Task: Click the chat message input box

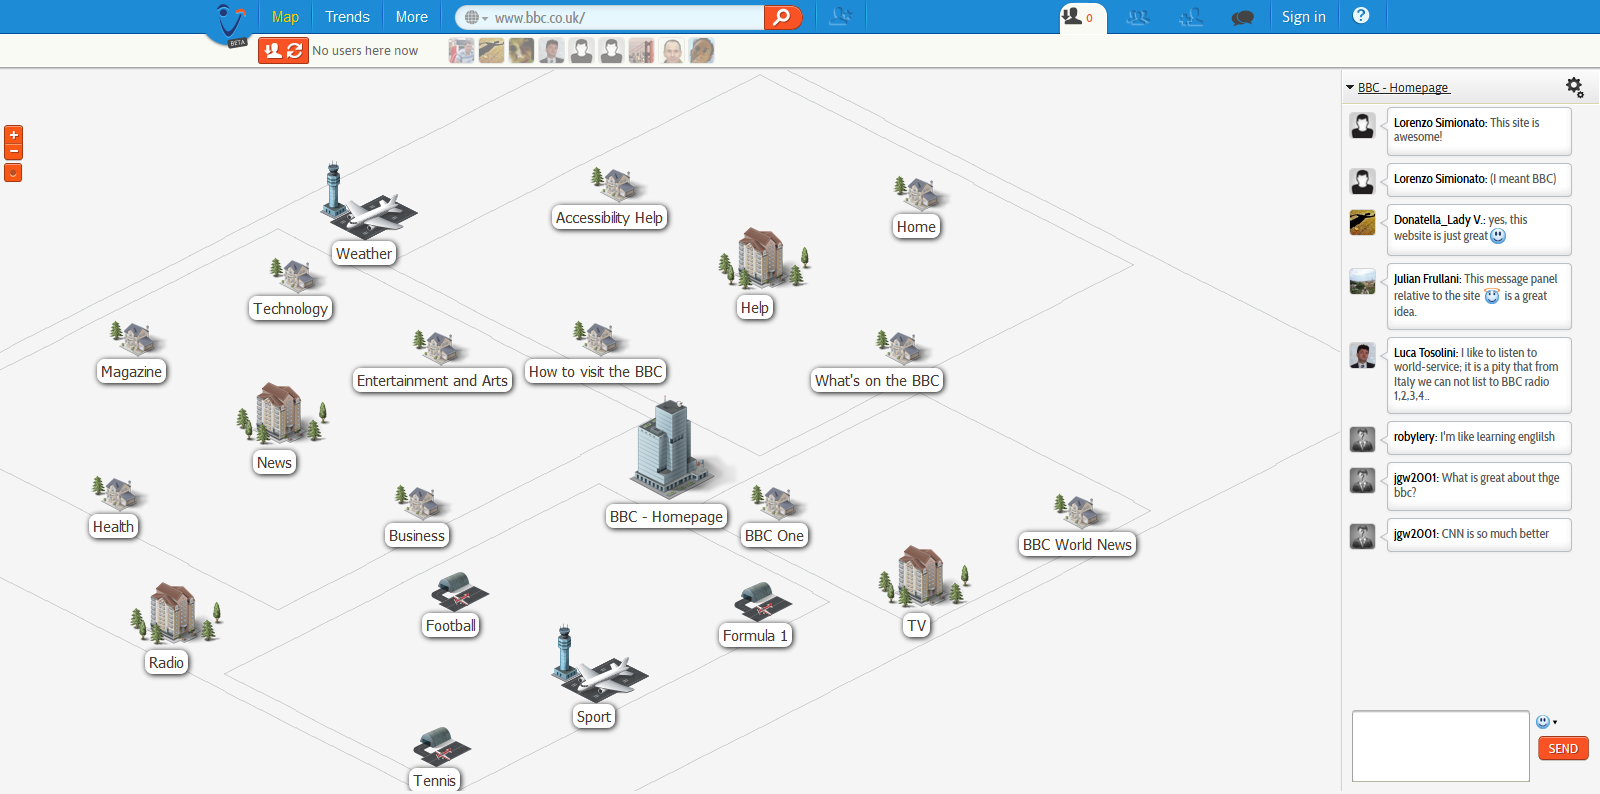Action: [1440, 746]
